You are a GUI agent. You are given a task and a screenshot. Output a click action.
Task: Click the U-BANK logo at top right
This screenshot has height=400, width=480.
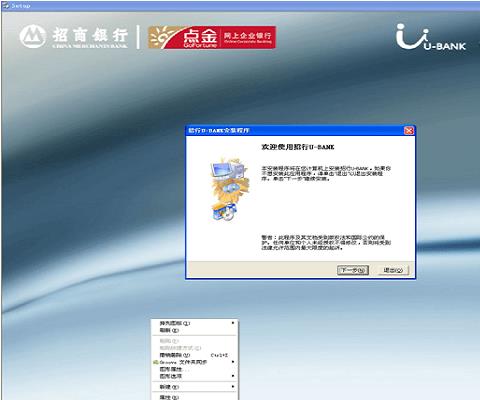[x=431, y=37]
